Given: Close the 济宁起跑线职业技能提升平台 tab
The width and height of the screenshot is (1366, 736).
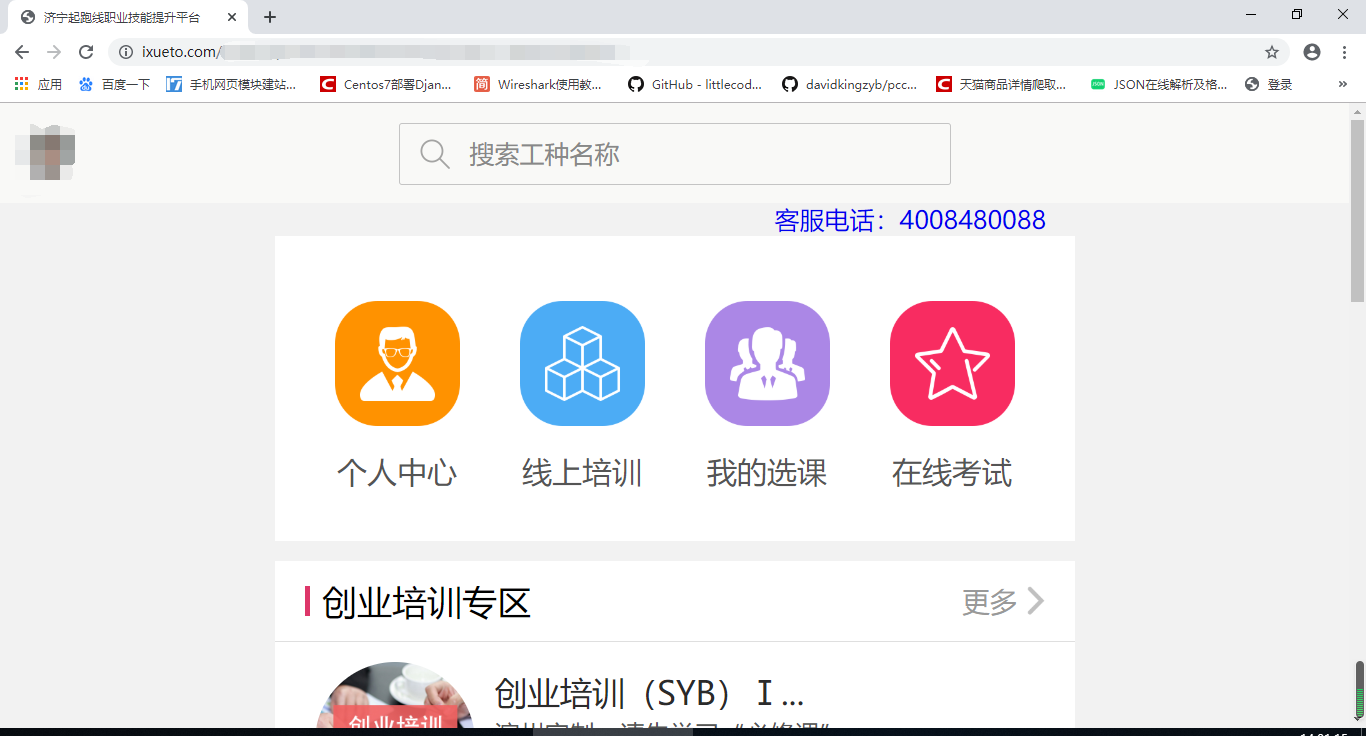Looking at the screenshot, I should (231, 17).
